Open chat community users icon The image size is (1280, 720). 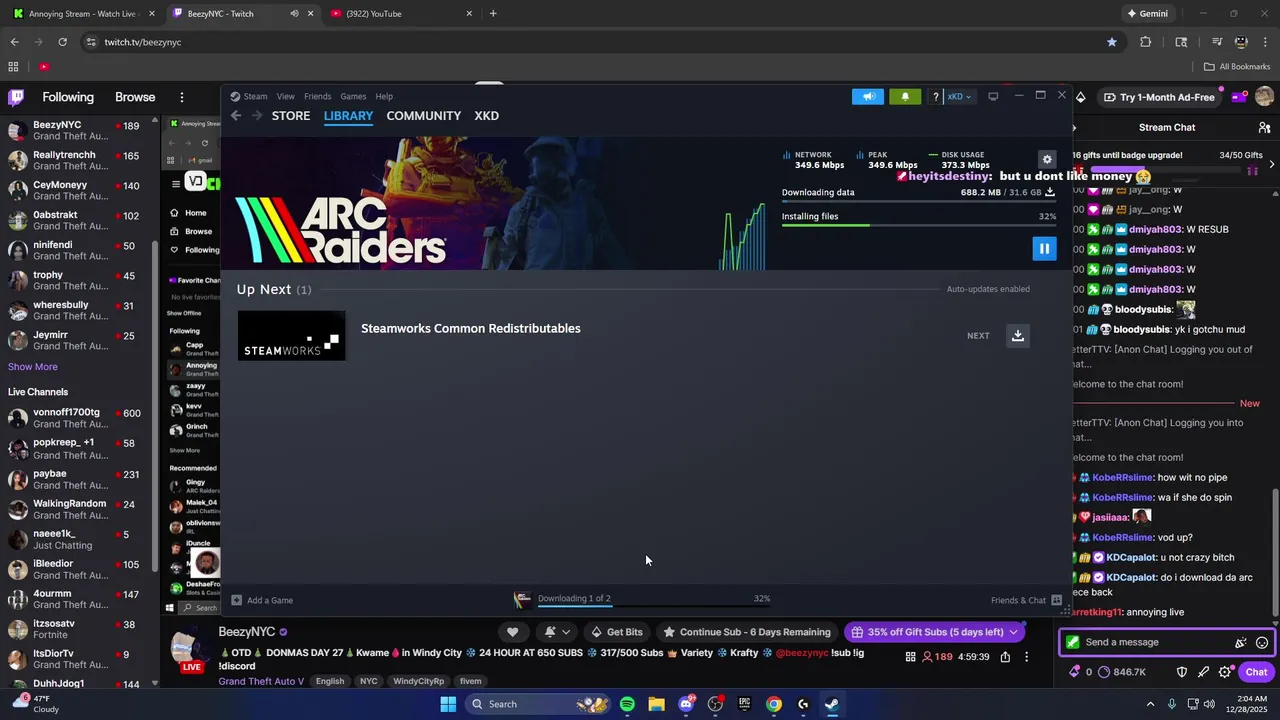click(x=1264, y=128)
